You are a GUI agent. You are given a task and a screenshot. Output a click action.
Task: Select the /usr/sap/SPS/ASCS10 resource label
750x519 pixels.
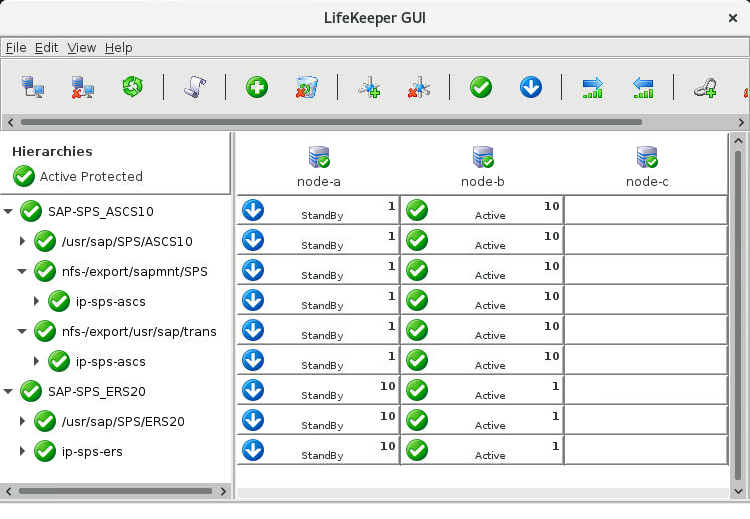[127, 242]
